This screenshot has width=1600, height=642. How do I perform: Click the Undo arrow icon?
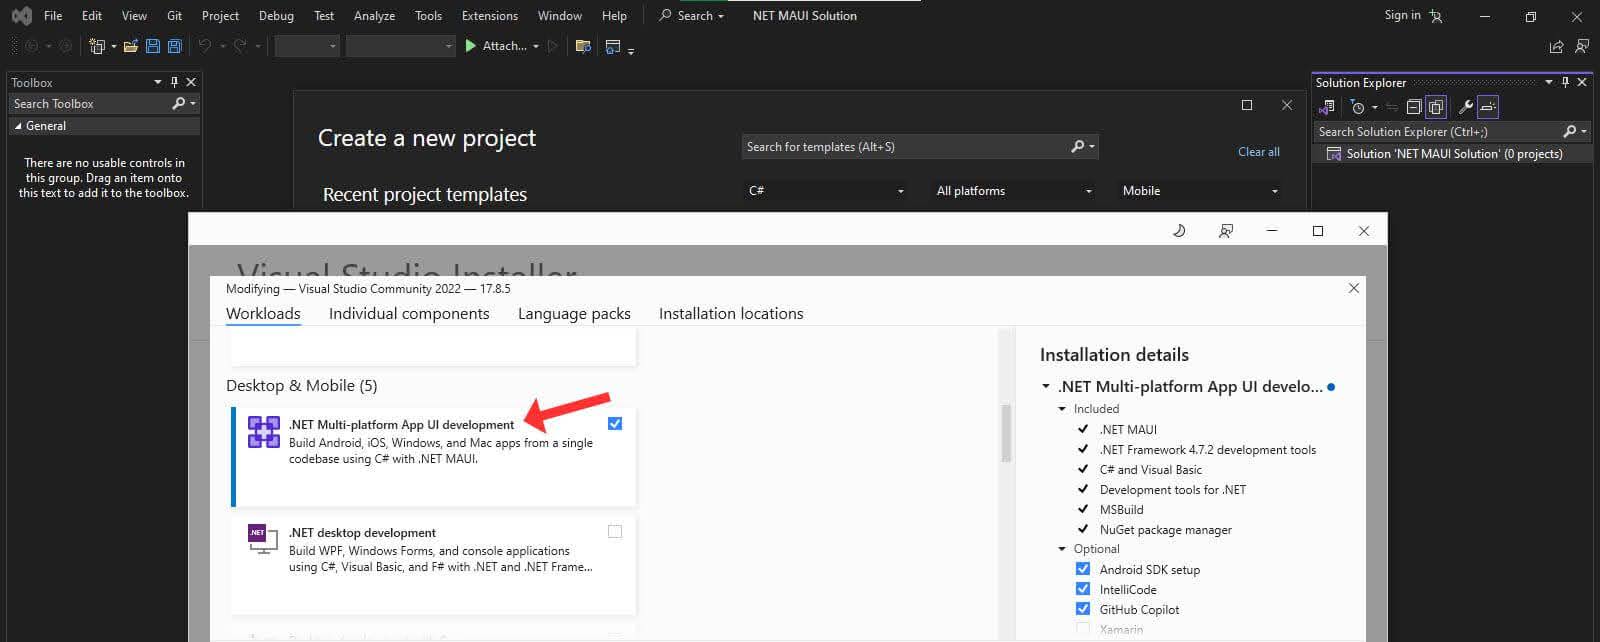point(205,46)
